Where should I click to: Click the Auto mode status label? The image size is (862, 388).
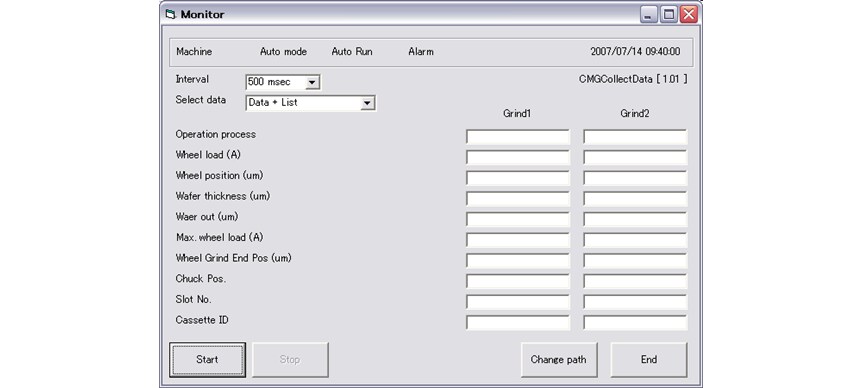pos(283,52)
